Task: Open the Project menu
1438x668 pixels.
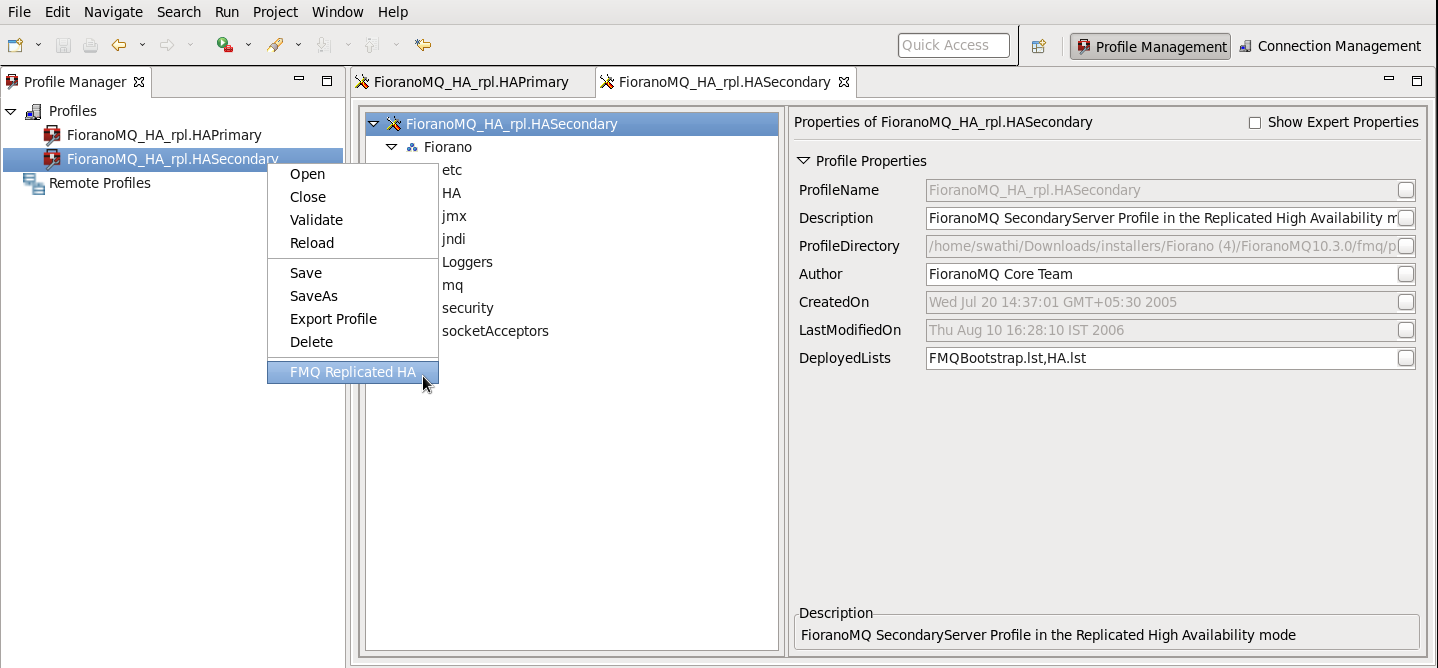Action: click(275, 12)
